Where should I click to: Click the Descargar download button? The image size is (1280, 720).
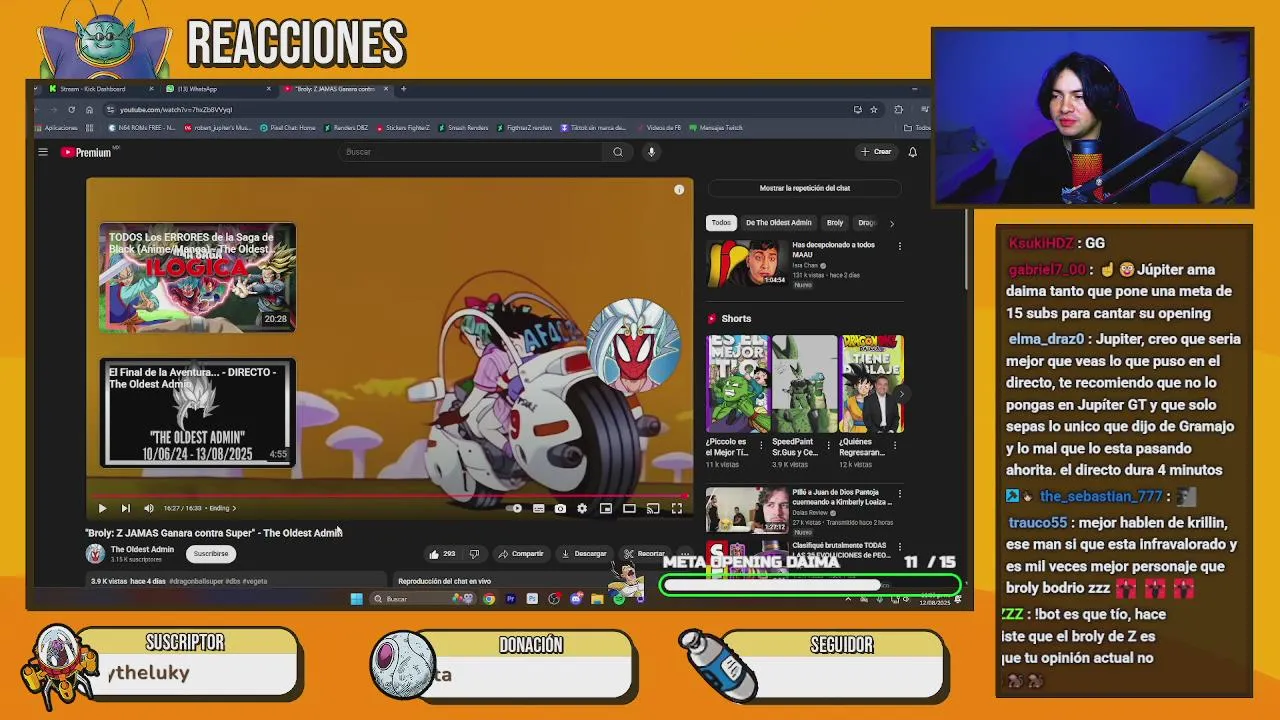point(584,553)
